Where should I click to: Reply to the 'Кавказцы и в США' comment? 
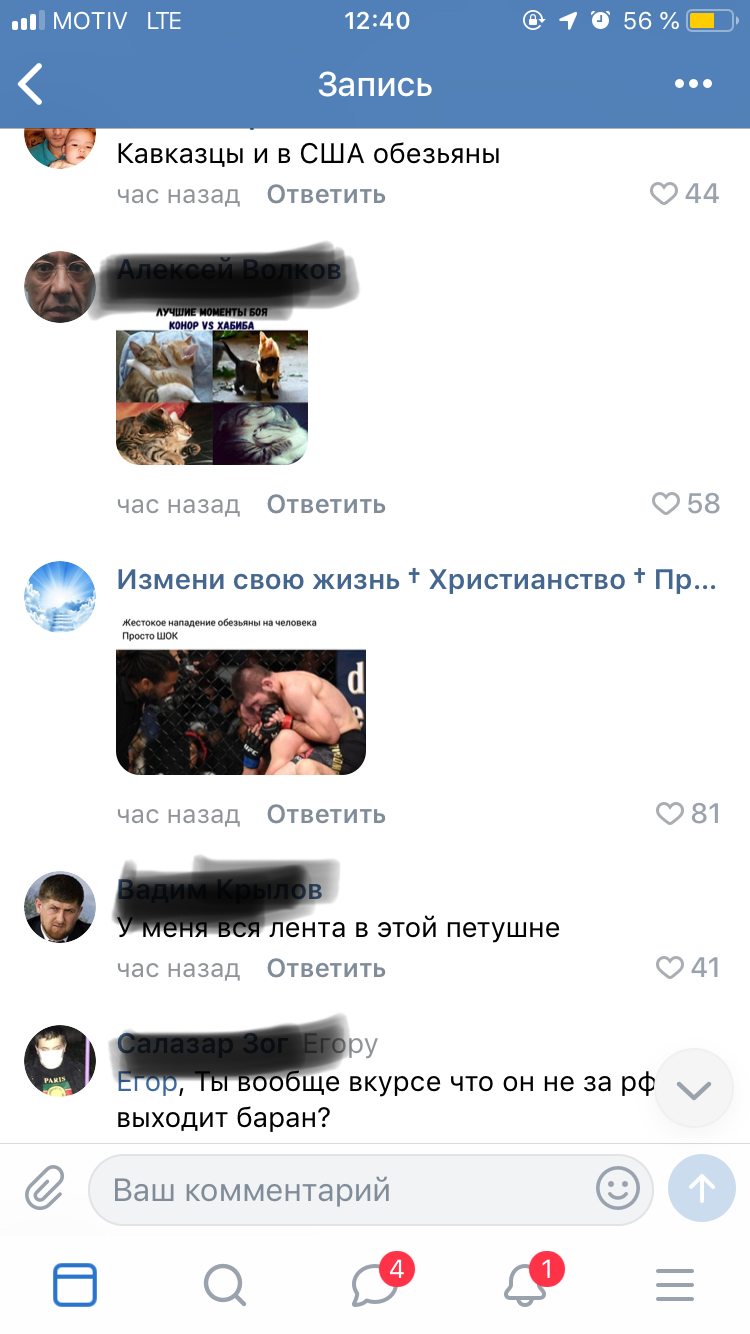326,194
